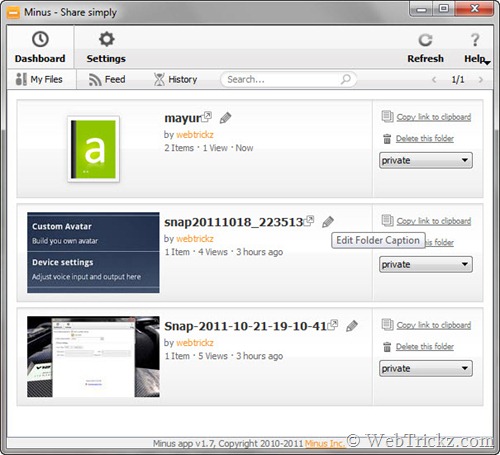Viewport: 500px width, 455px height.
Task: Copy the snap20111018_223513 link to clipboard
Action: click(x=434, y=221)
